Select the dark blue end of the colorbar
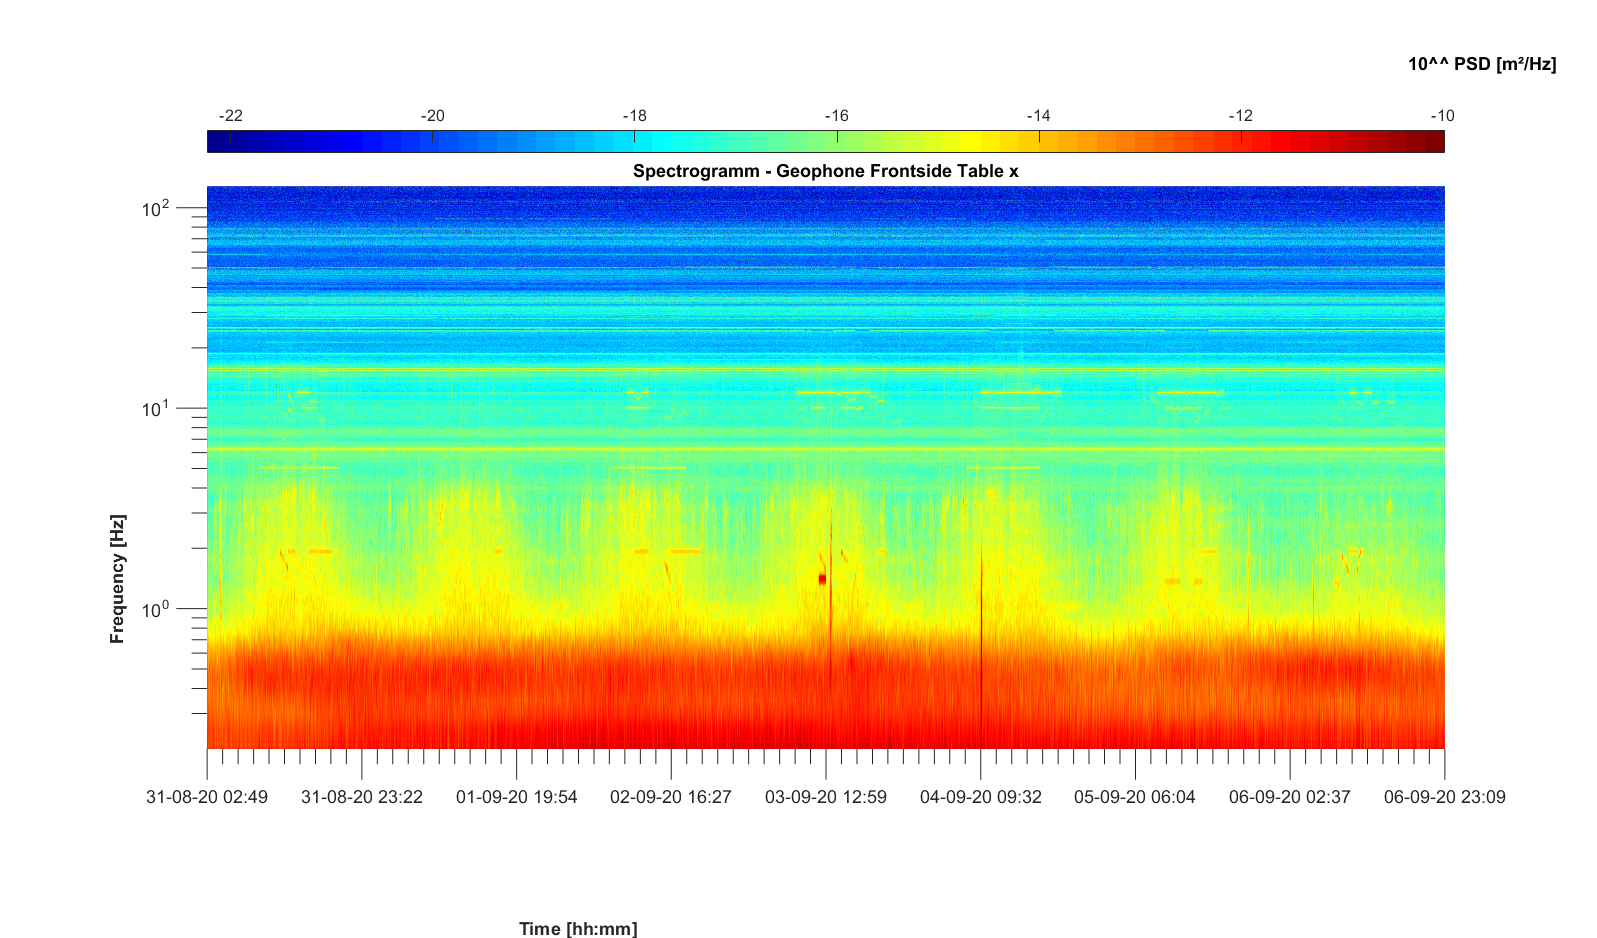The image size is (1597, 938). pyautogui.click(x=215, y=141)
